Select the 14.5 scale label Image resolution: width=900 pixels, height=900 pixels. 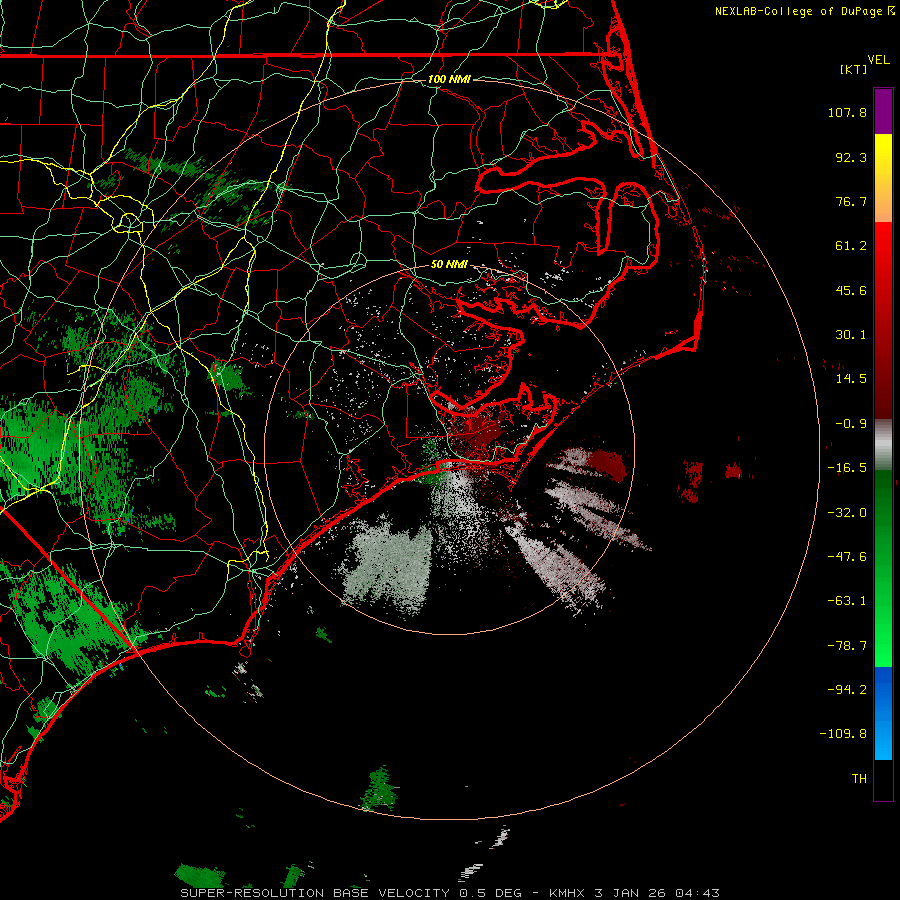click(851, 379)
